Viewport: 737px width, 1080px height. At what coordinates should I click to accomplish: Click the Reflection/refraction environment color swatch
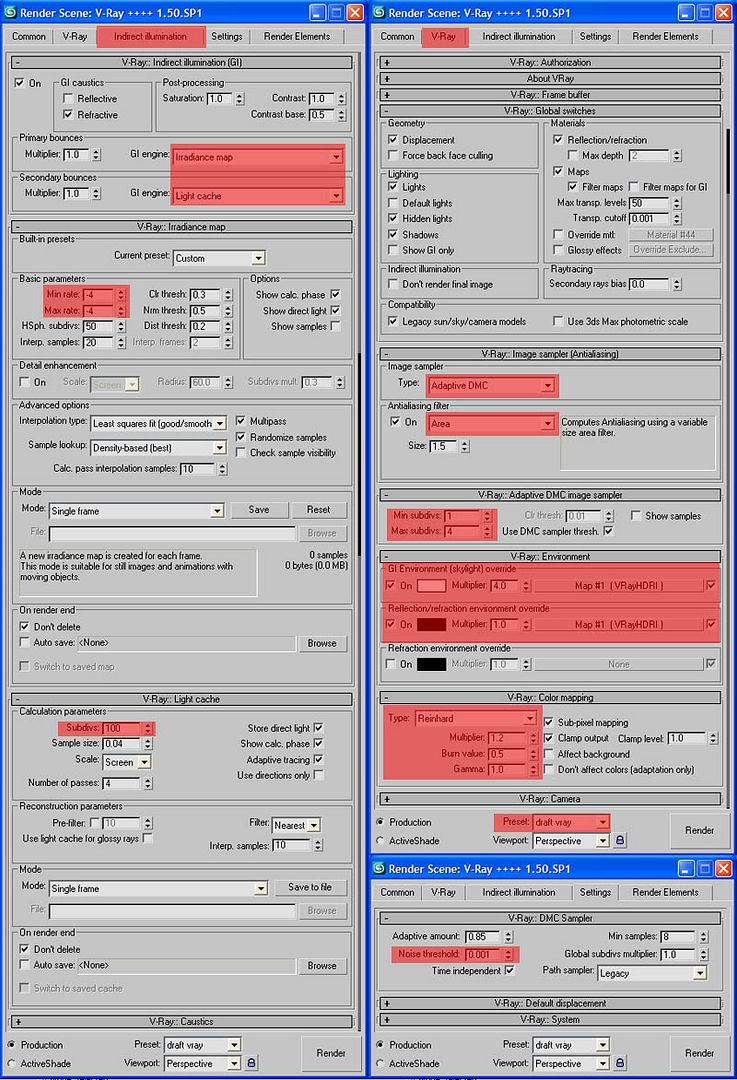coord(432,624)
